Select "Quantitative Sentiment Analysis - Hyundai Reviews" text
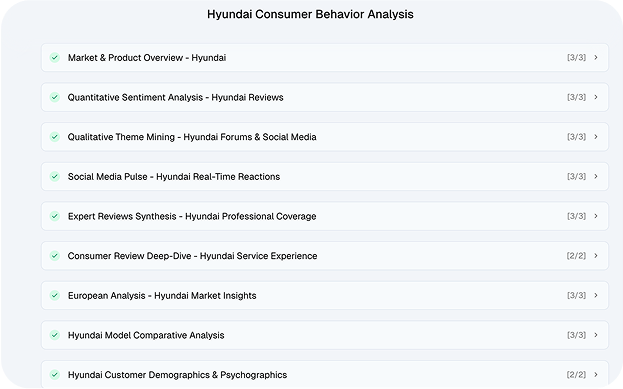623x389 pixels. coord(176,97)
